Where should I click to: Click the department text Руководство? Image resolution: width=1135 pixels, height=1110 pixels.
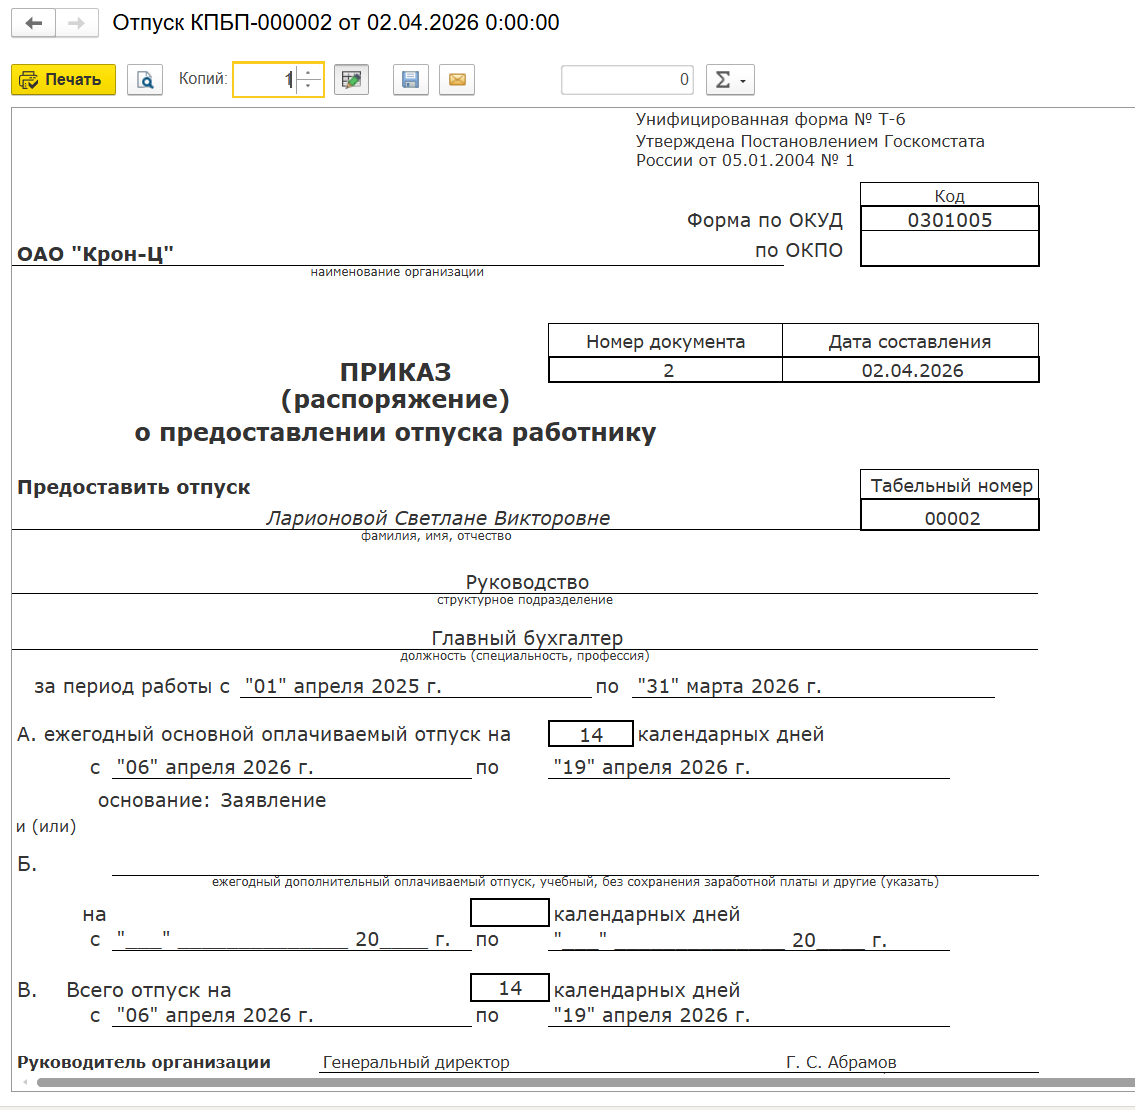[527, 582]
